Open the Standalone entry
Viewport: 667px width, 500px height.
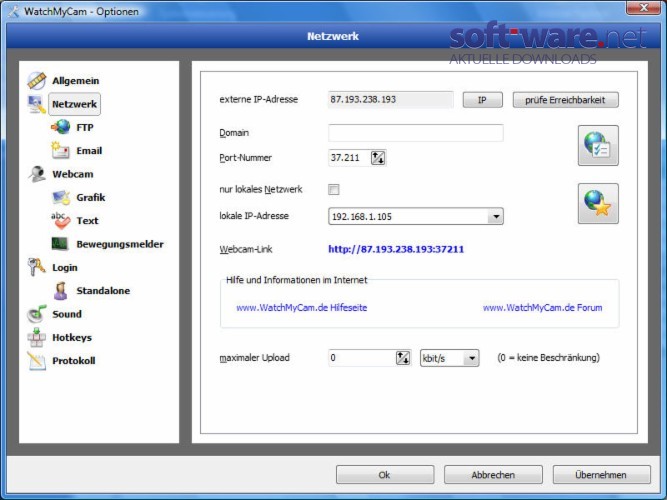point(103,291)
